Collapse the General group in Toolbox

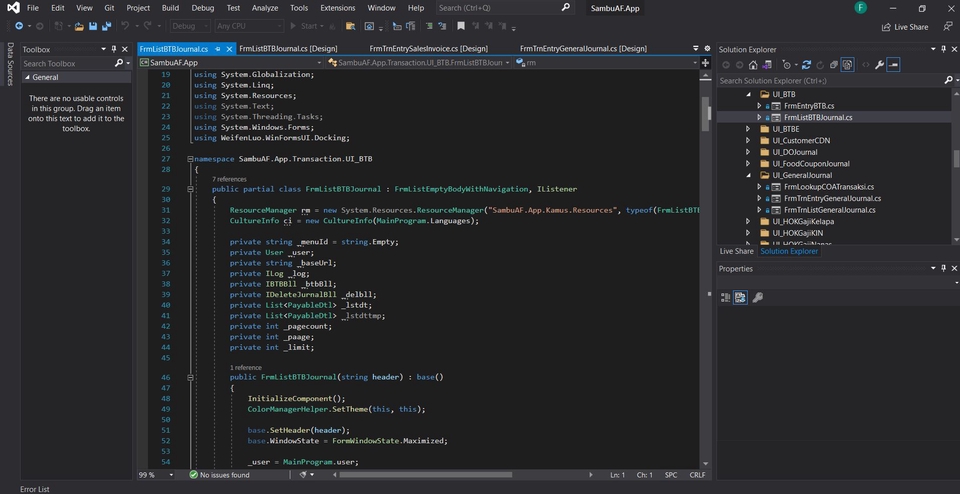click(28, 78)
